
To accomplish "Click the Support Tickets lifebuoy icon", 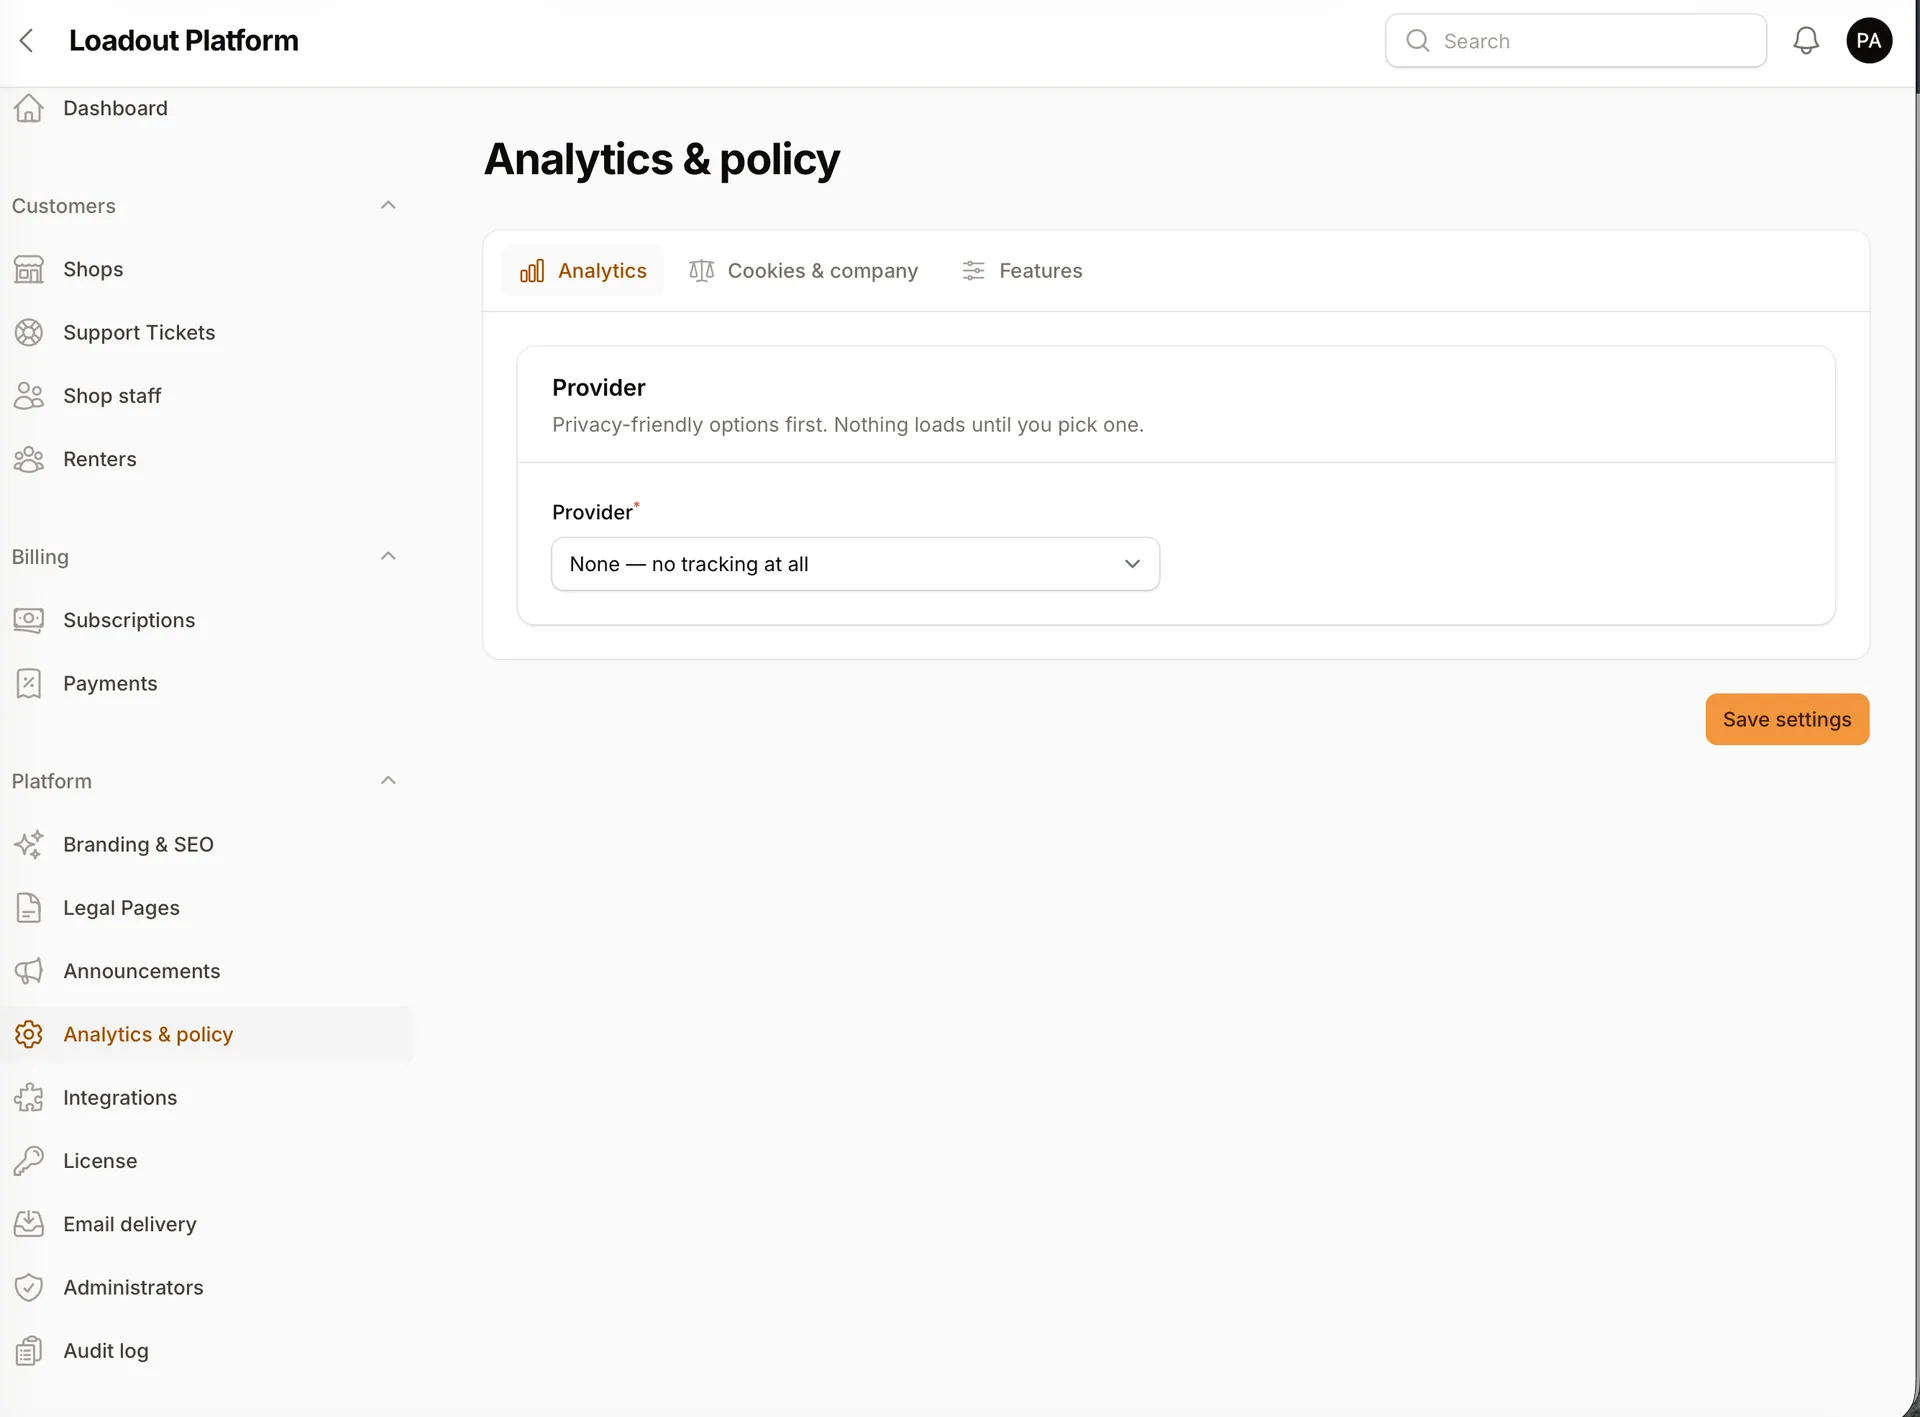I will tap(29, 332).
